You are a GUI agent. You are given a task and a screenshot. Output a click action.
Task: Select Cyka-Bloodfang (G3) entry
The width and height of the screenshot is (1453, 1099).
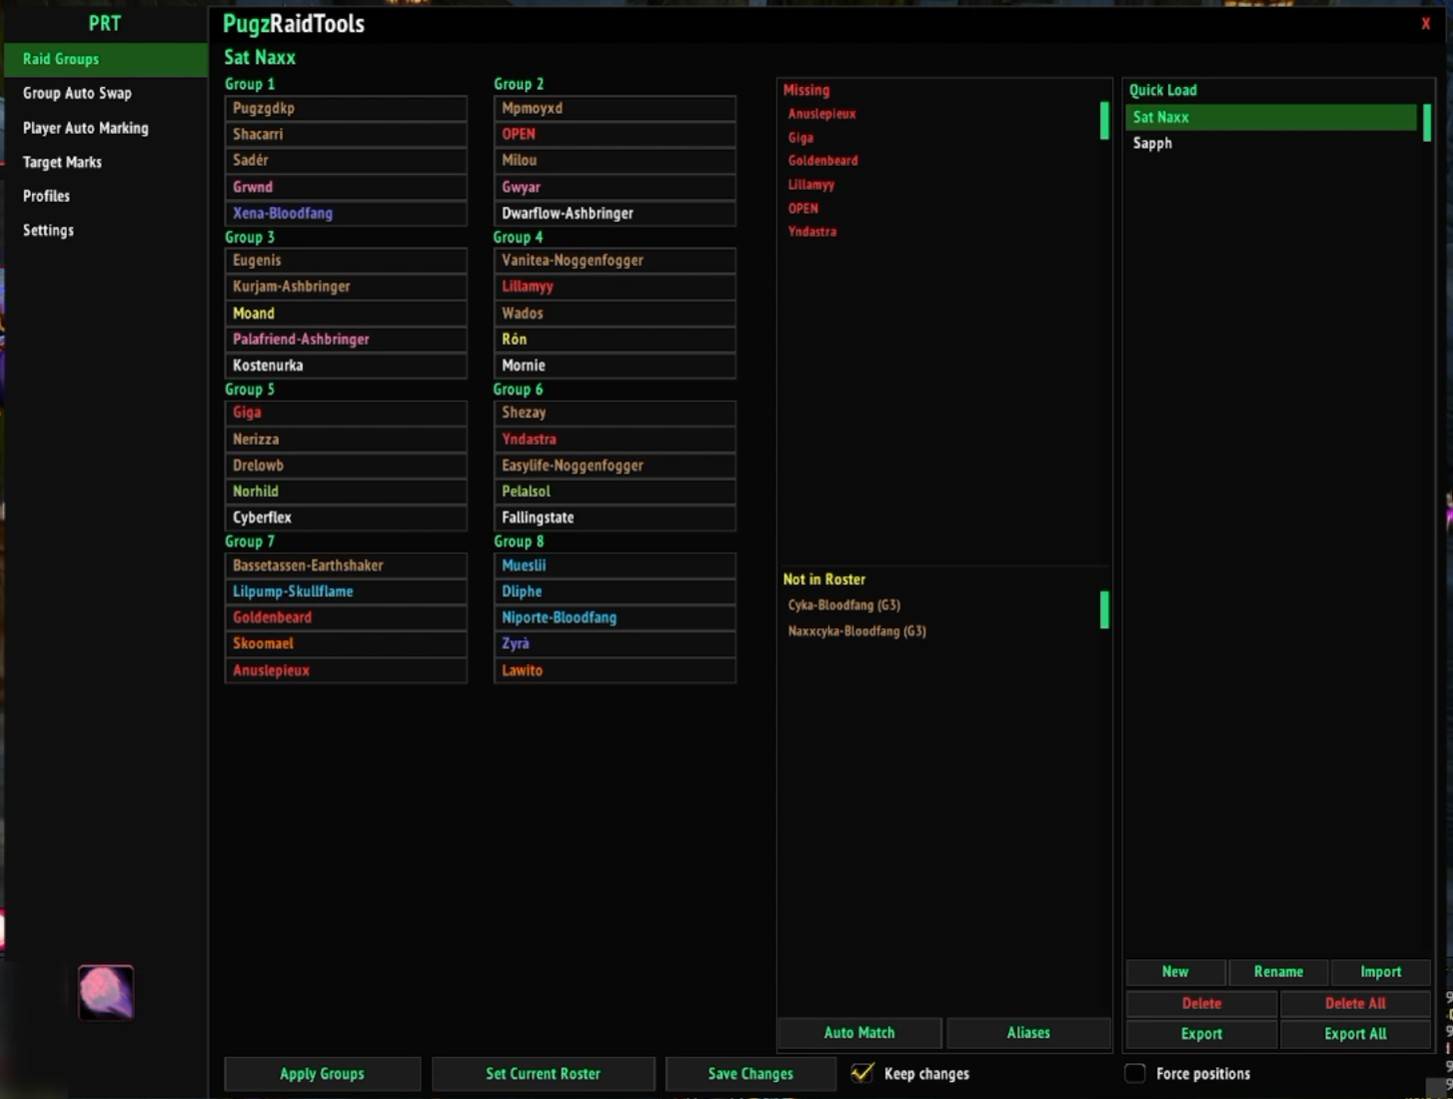click(844, 605)
